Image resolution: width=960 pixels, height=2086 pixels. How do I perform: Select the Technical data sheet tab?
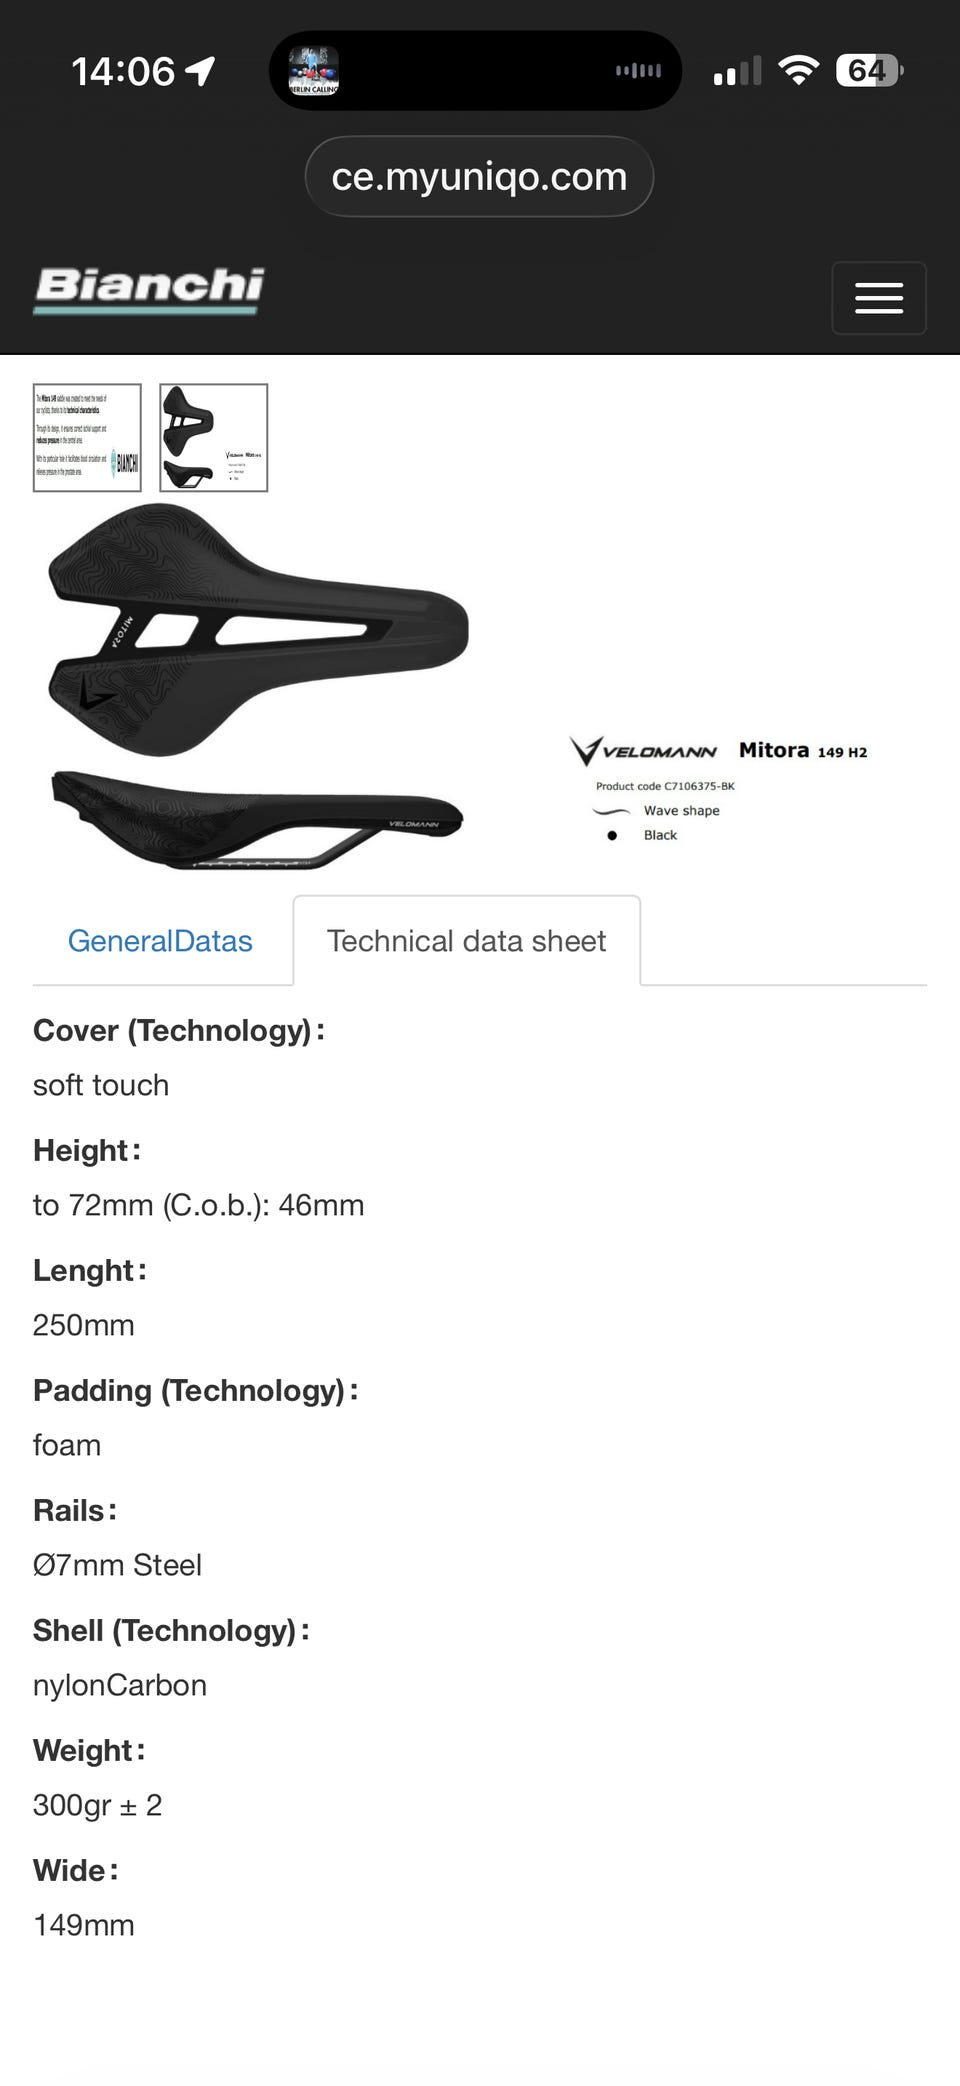point(466,941)
